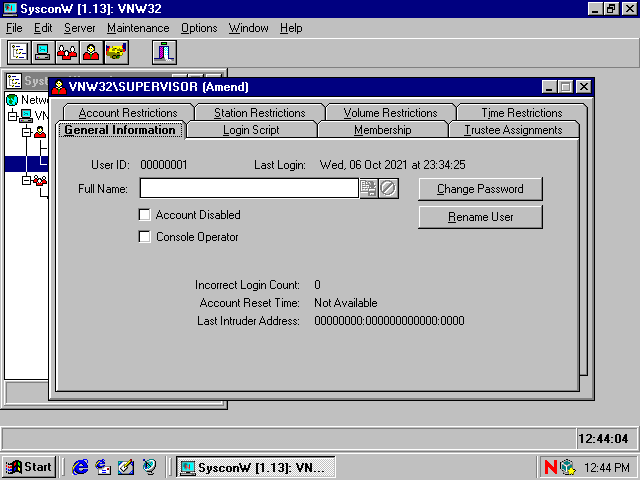Click the server computer toolbar icon
This screenshot has width=640, height=480.
click(43, 52)
